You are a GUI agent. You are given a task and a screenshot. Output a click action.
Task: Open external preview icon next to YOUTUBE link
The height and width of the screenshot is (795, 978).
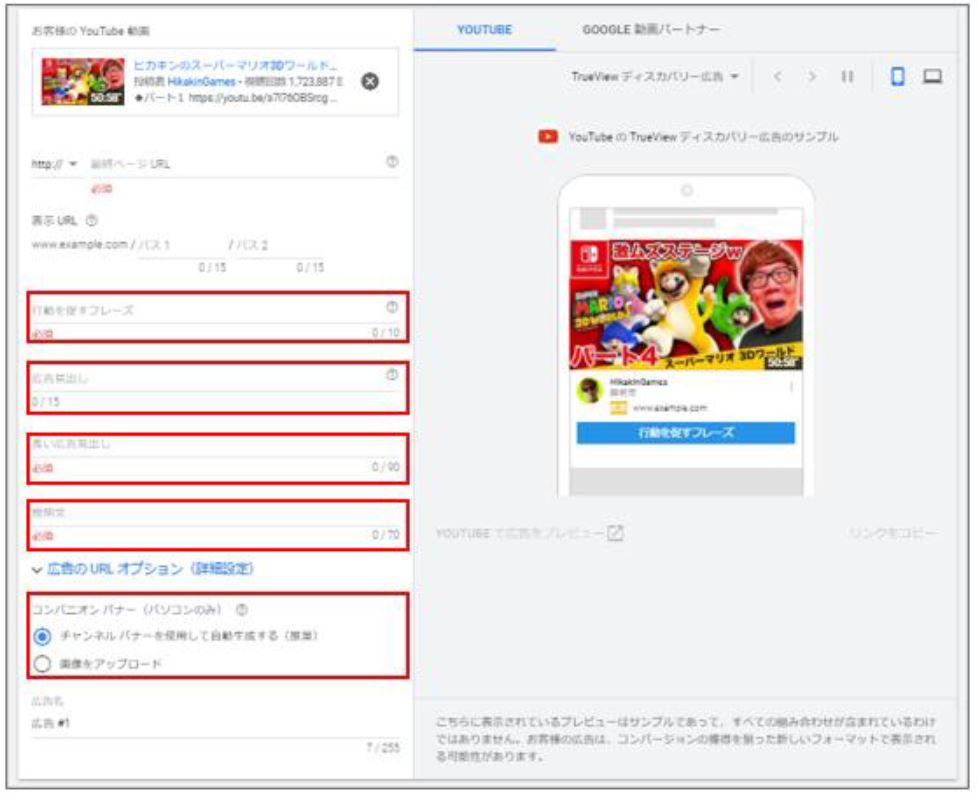(615, 533)
